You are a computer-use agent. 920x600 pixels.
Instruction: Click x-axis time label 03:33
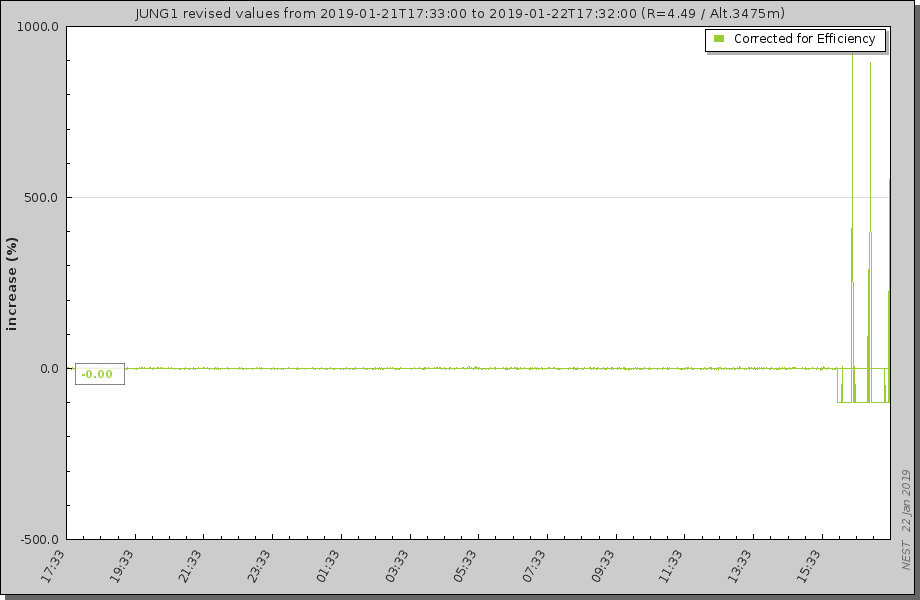[396, 565]
